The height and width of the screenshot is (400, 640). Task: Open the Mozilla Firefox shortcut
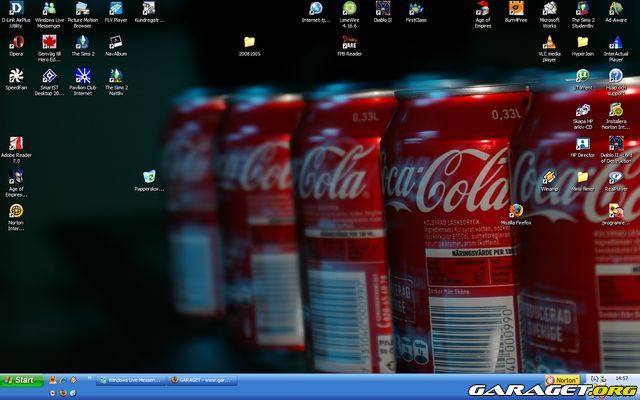pos(515,211)
